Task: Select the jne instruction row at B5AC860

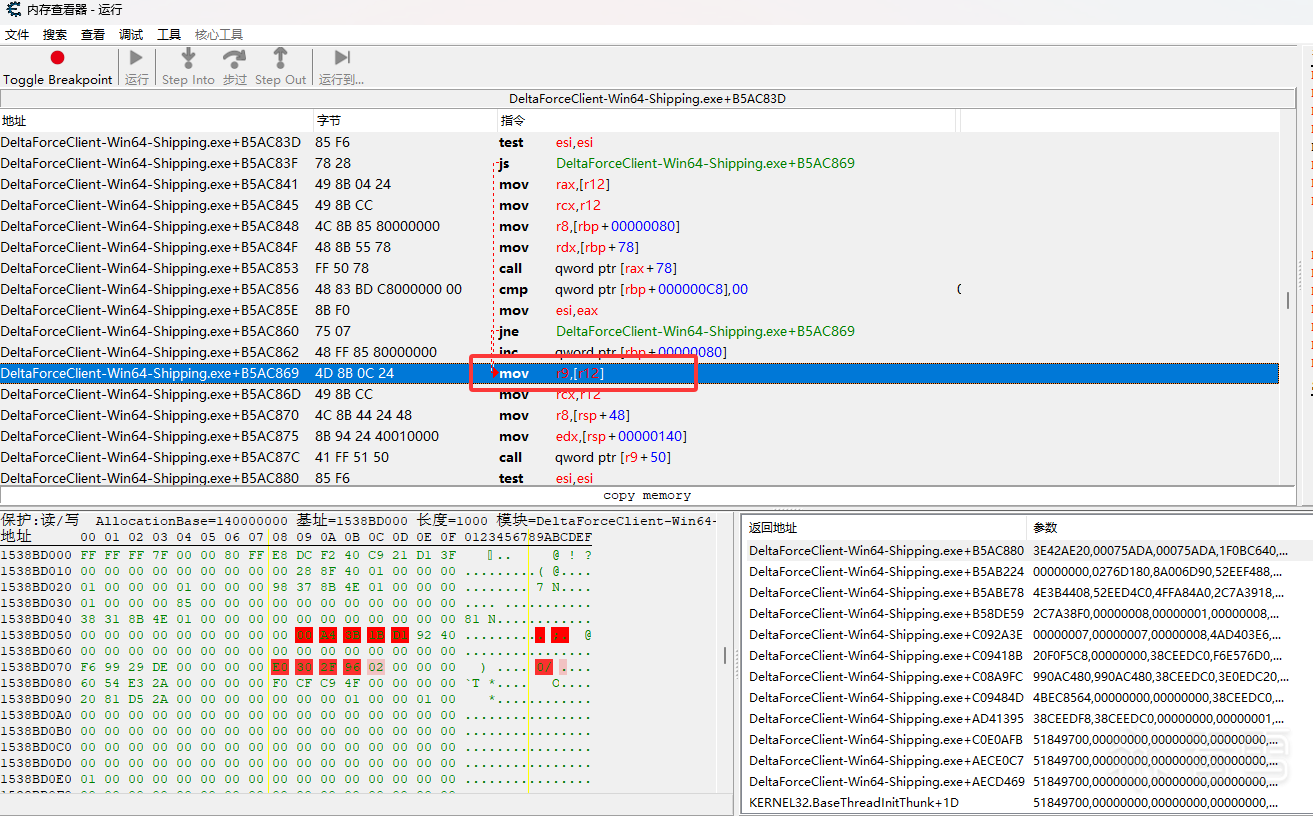Action: [x=639, y=331]
